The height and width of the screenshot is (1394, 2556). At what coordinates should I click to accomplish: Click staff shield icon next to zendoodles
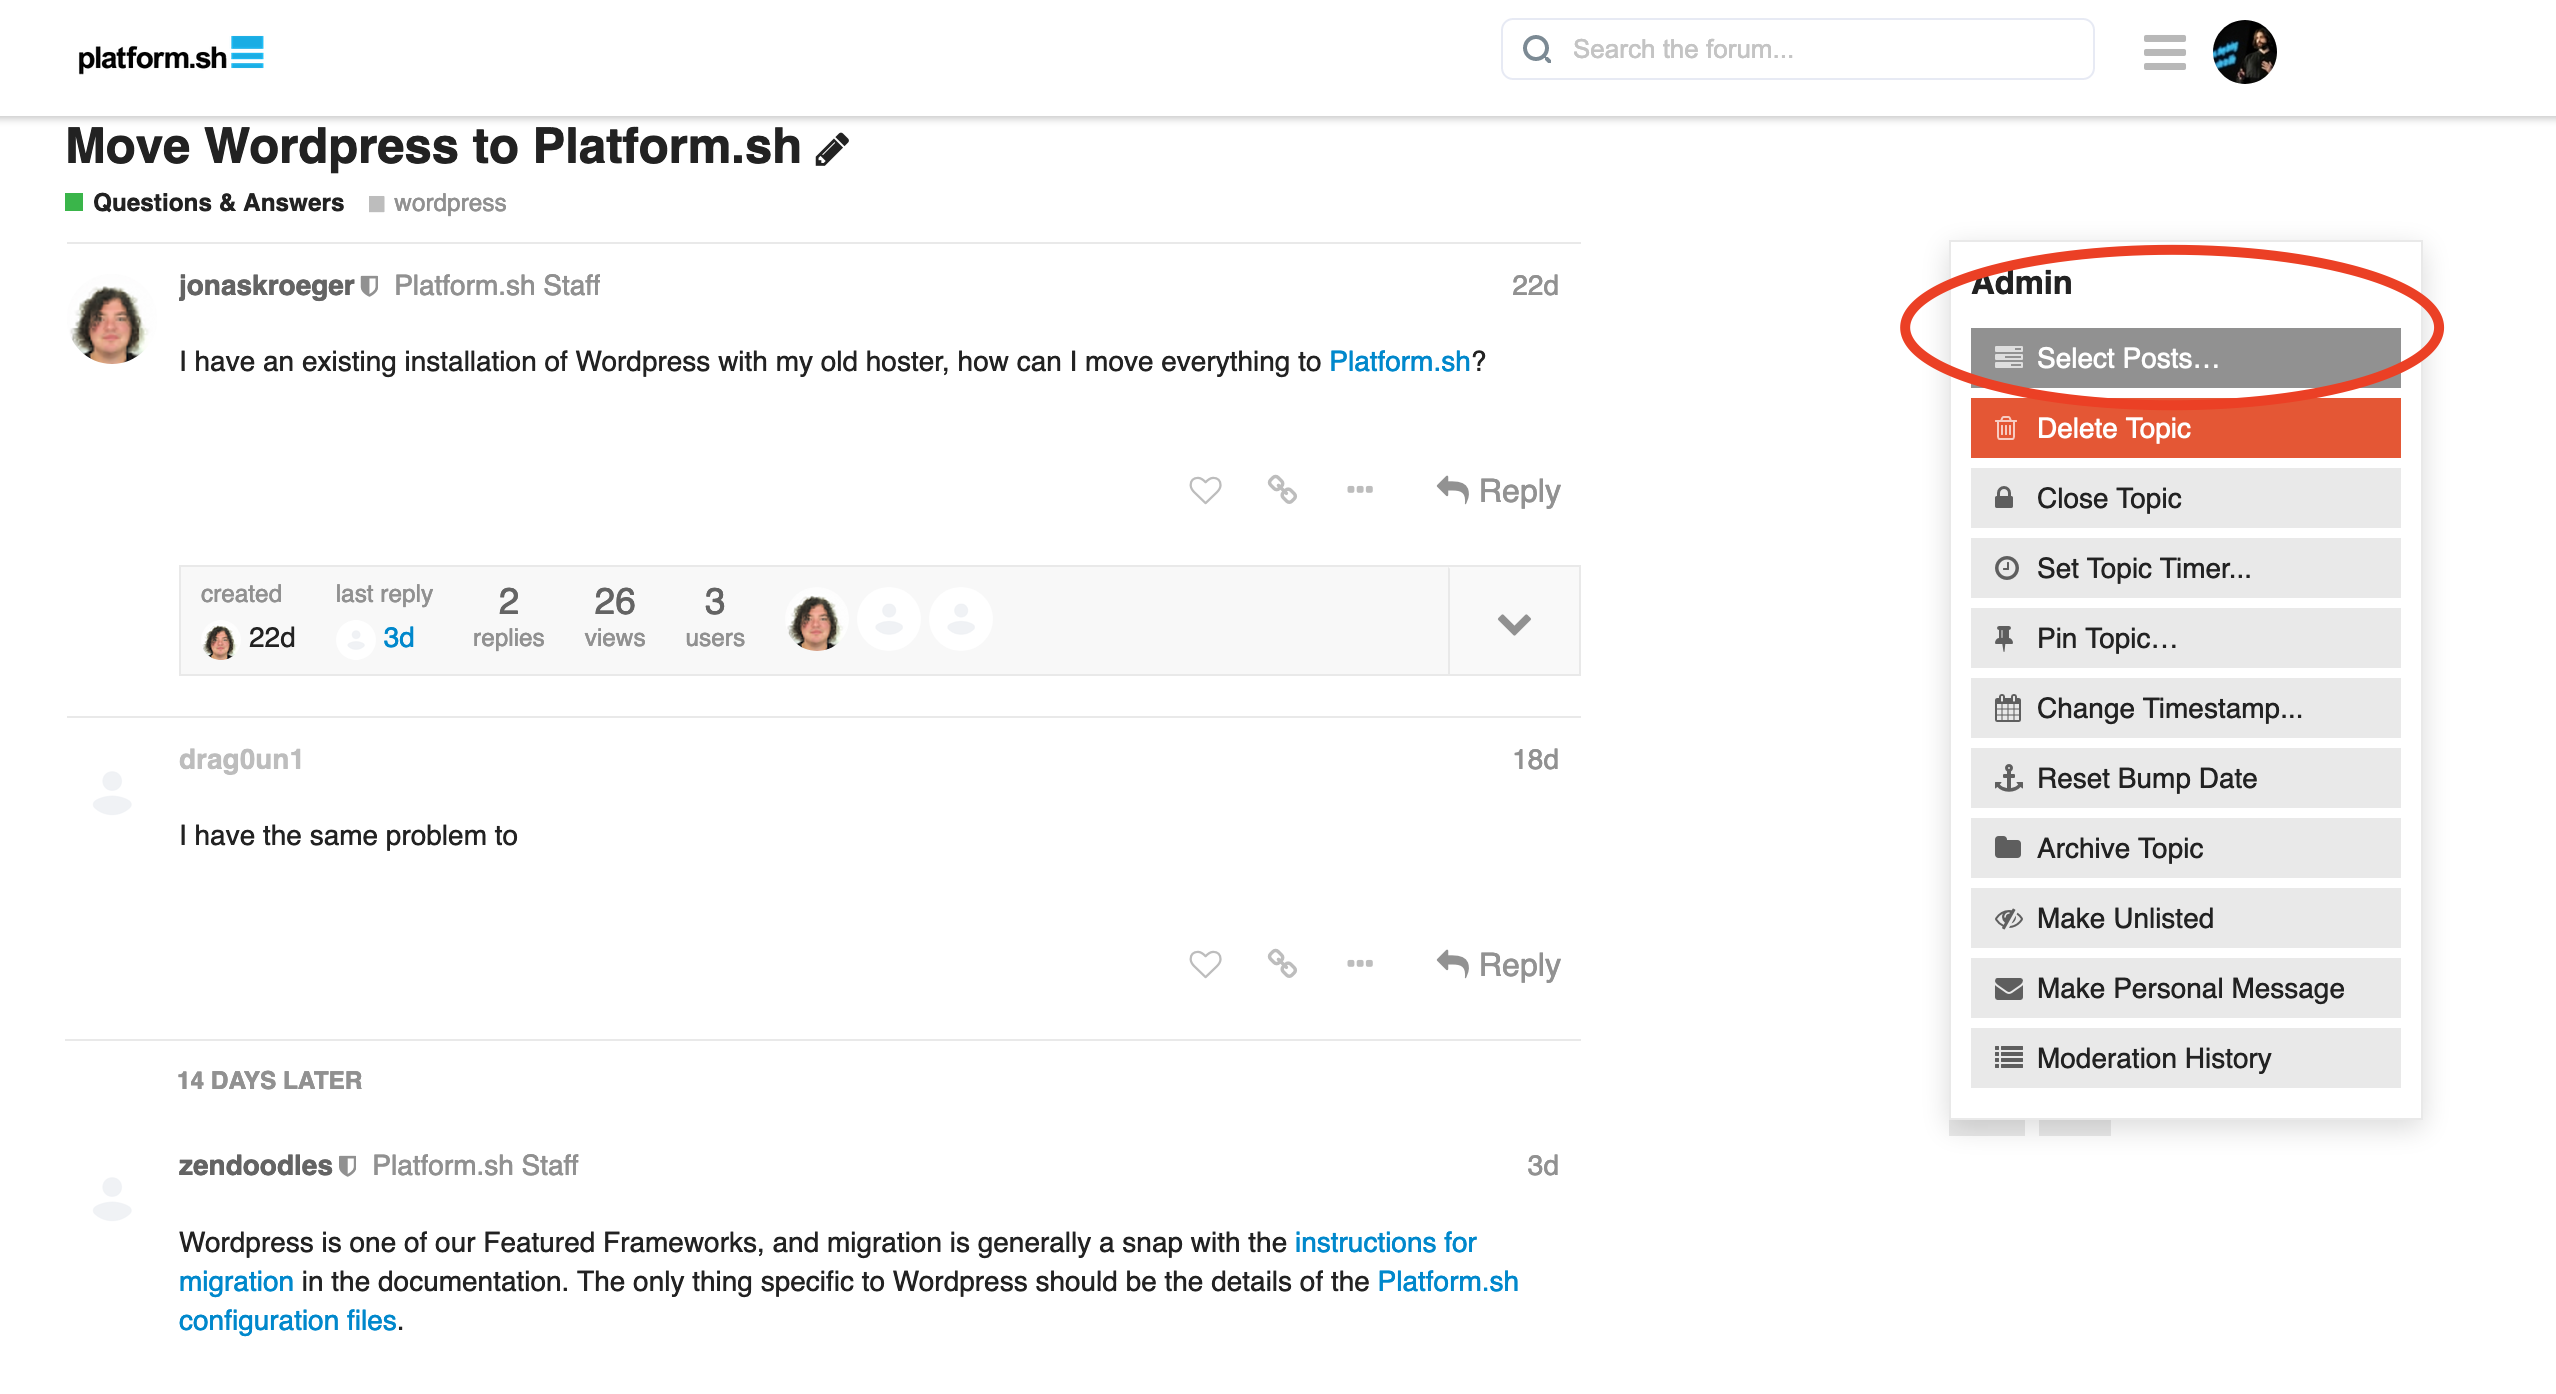[347, 1166]
